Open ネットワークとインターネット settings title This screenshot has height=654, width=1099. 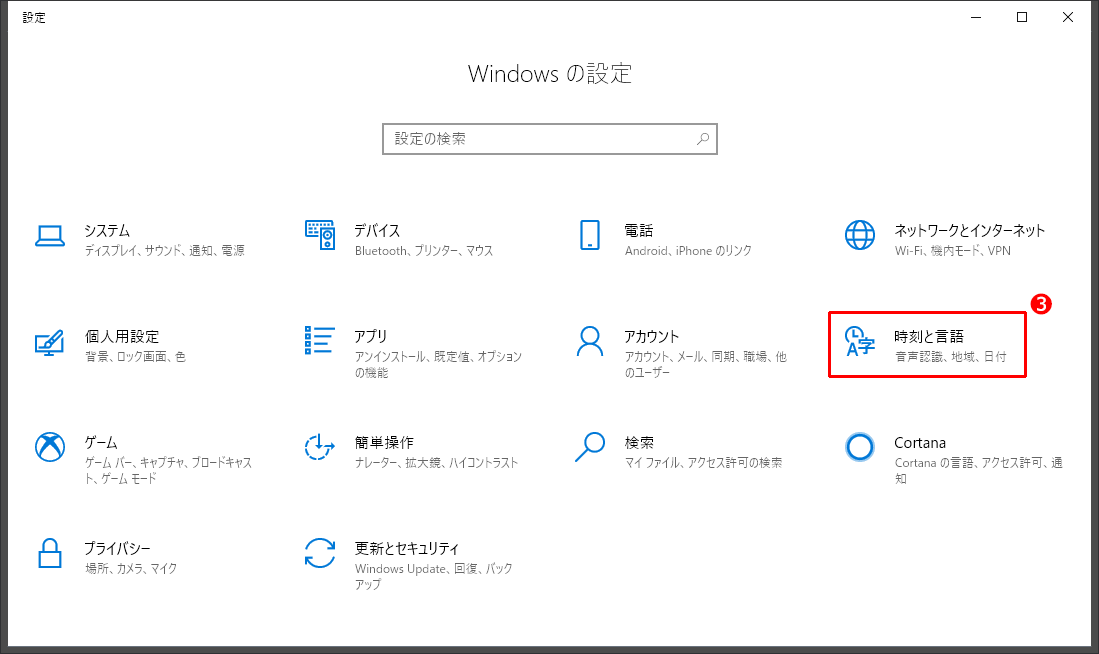(970, 231)
